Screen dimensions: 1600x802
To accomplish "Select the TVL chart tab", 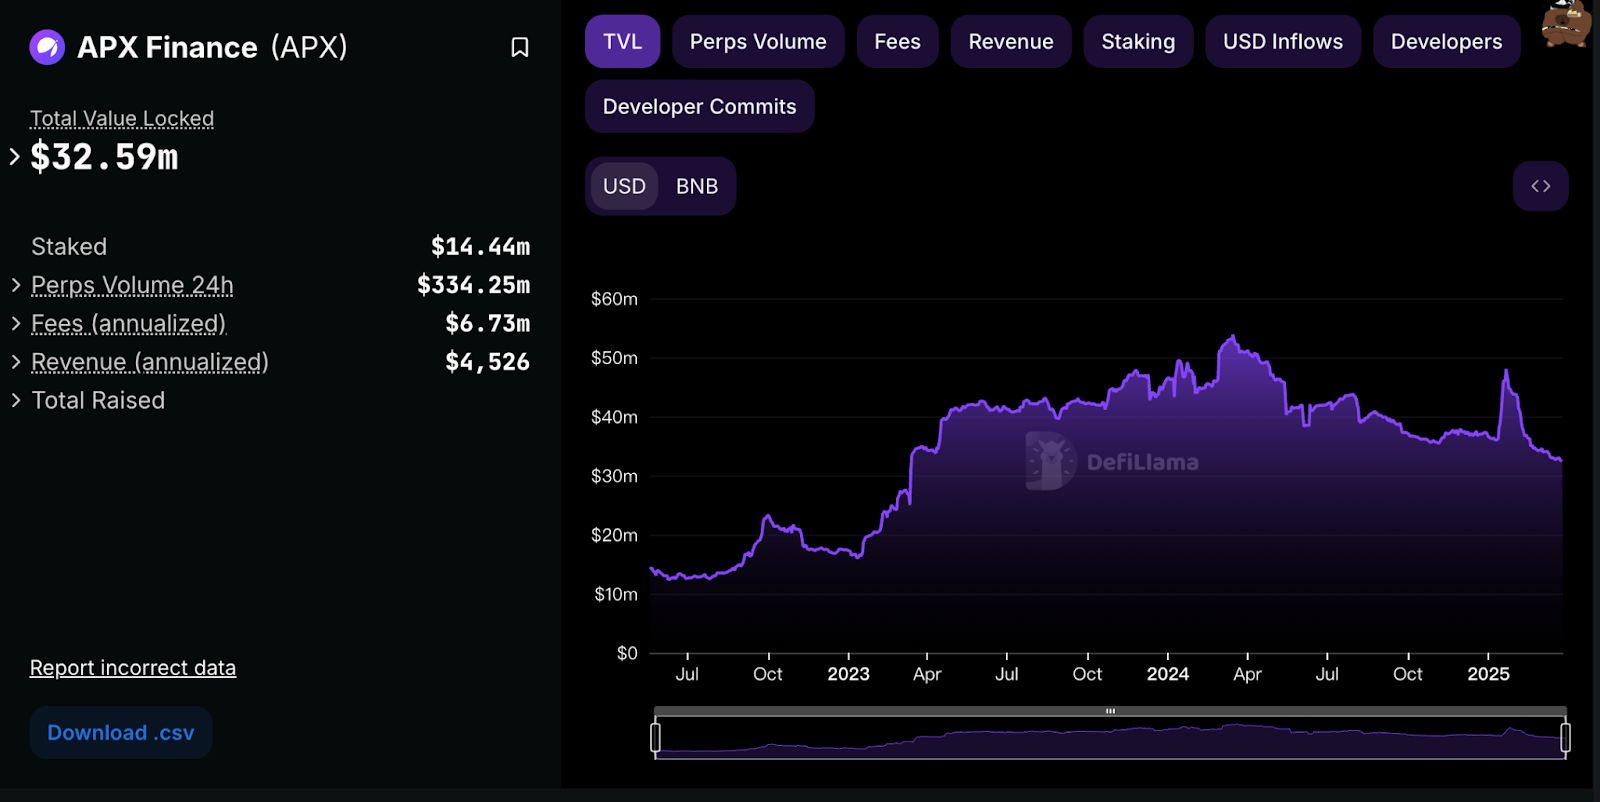I will (x=622, y=42).
